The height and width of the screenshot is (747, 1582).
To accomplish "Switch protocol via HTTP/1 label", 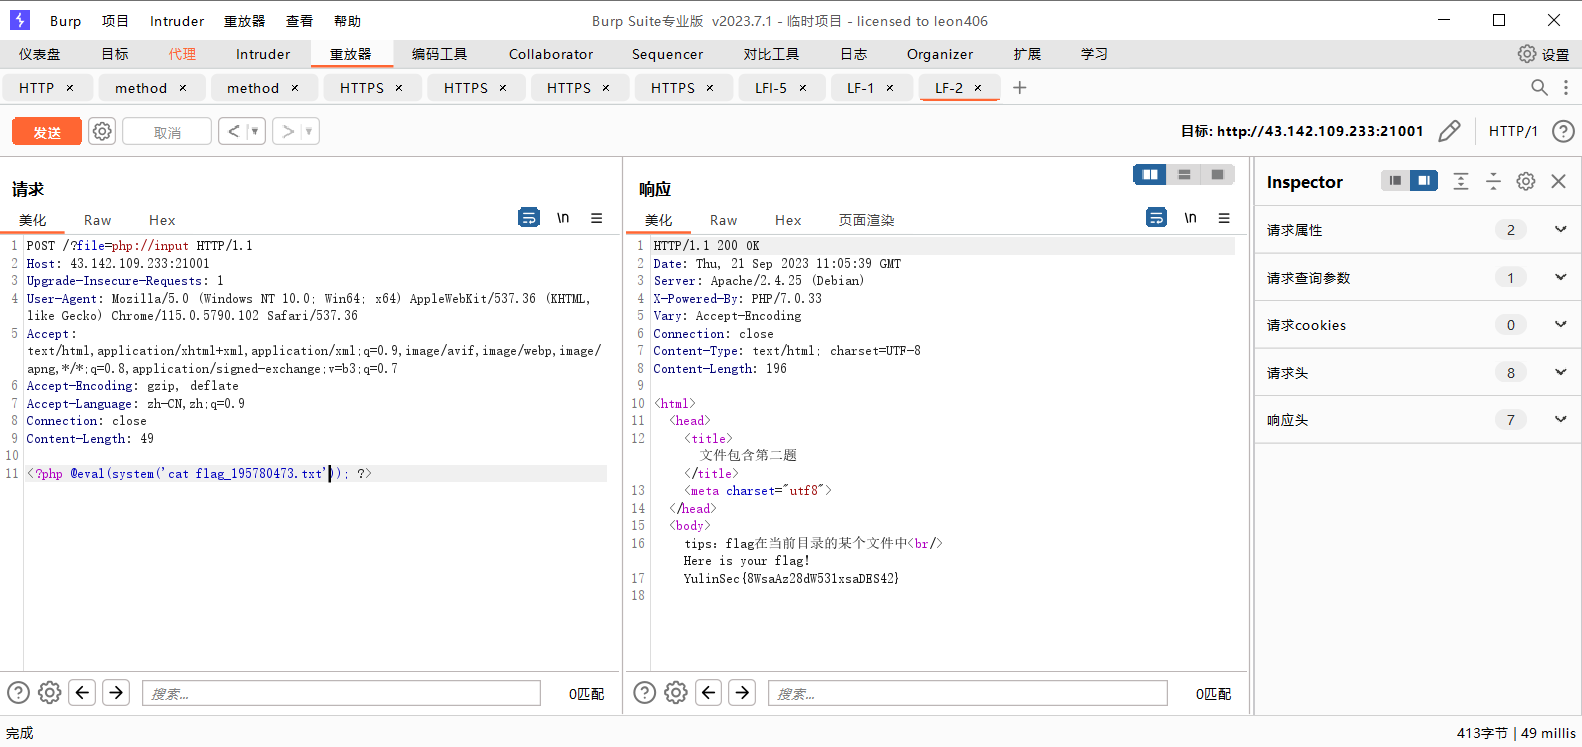I will click(x=1513, y=131).
